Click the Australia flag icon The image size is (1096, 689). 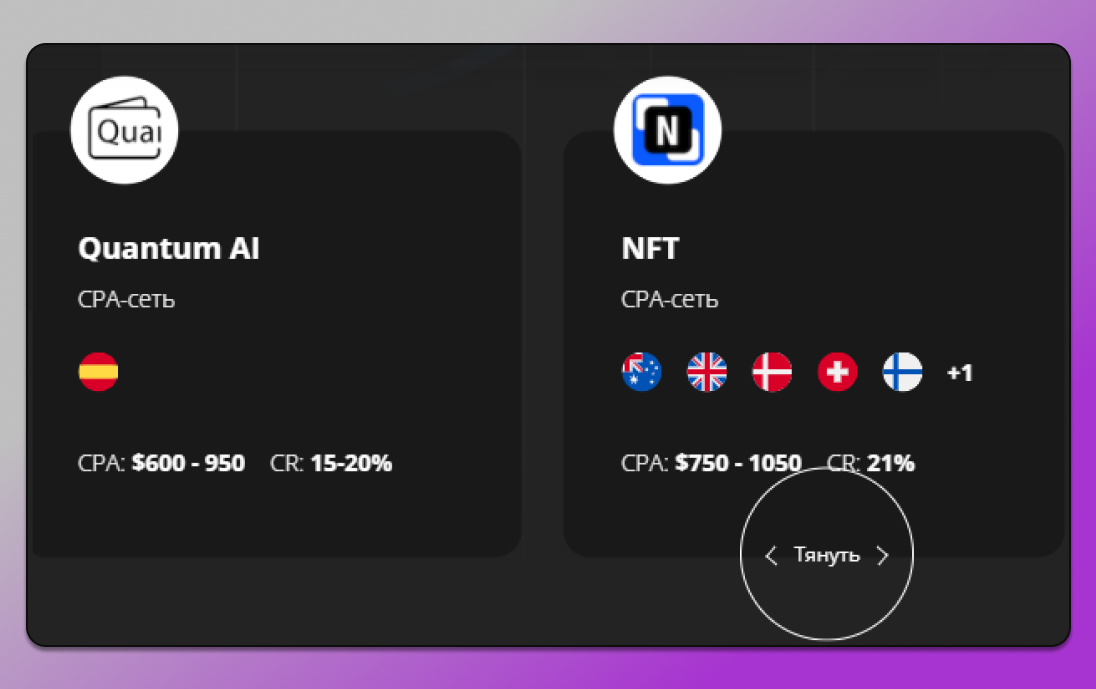pos(641,372)
